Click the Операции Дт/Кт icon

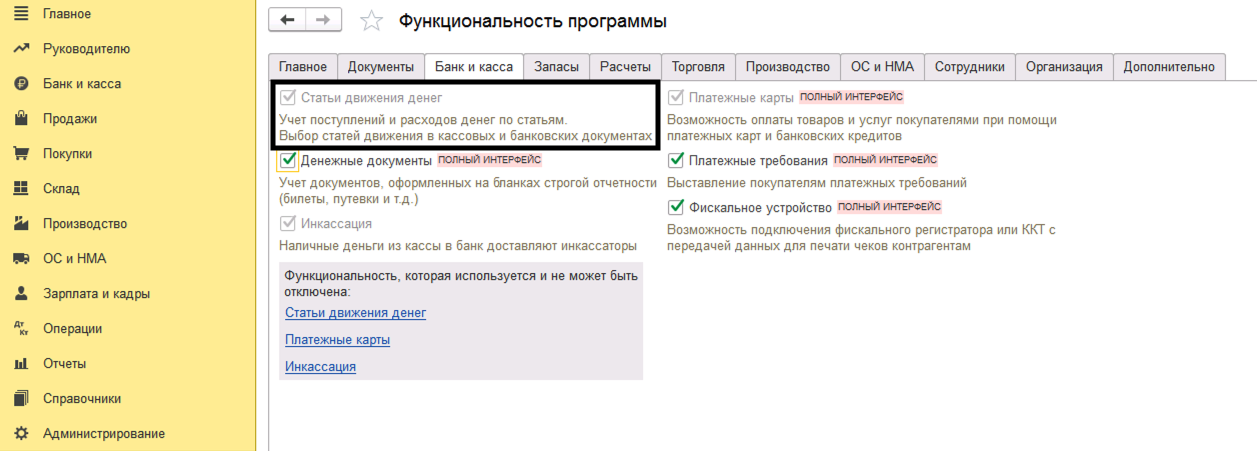click(x=20, y=329)
